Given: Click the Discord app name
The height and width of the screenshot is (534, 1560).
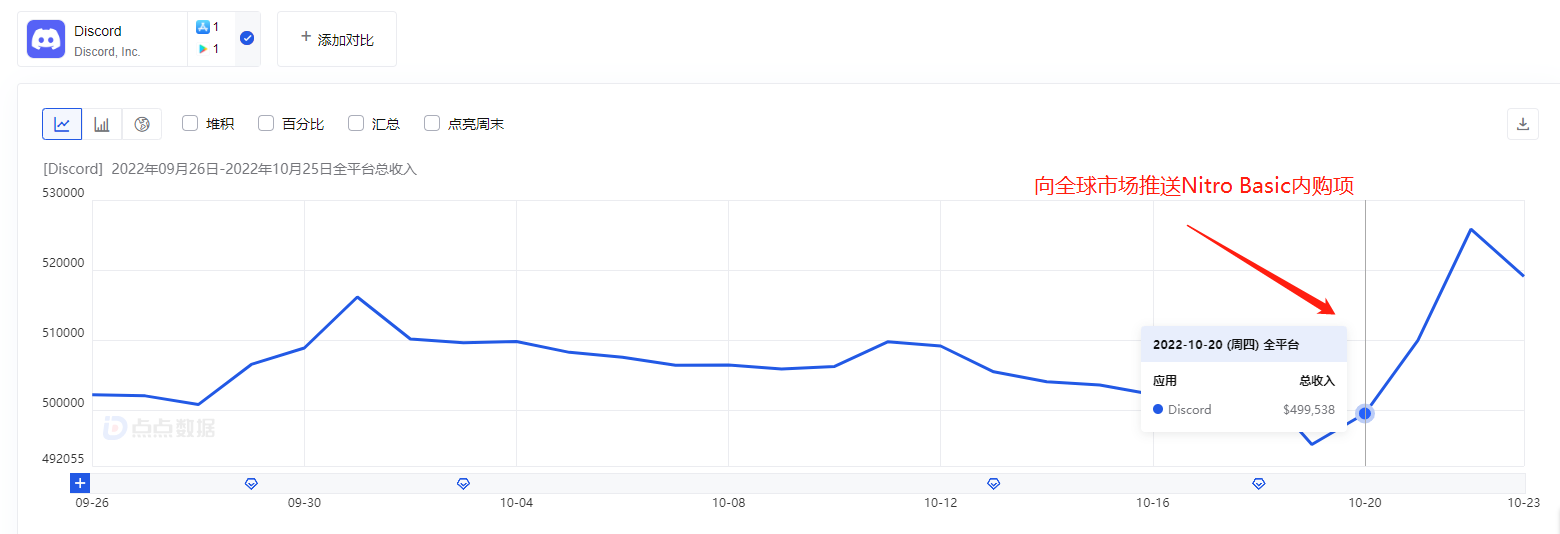Looking at the screenshot, I should coord(98,31).
